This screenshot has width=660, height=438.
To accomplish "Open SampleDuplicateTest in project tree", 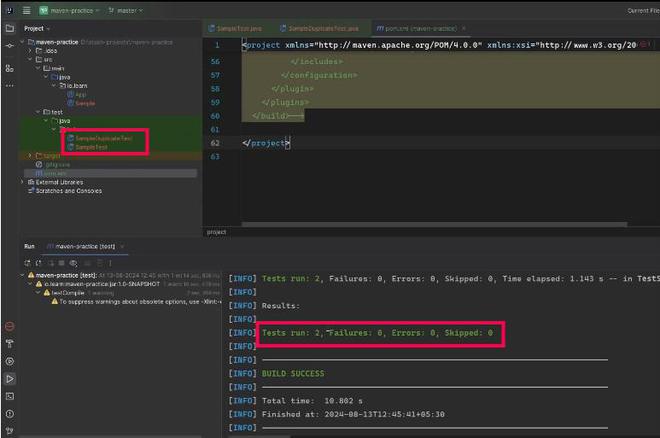I will click(100, 138).
